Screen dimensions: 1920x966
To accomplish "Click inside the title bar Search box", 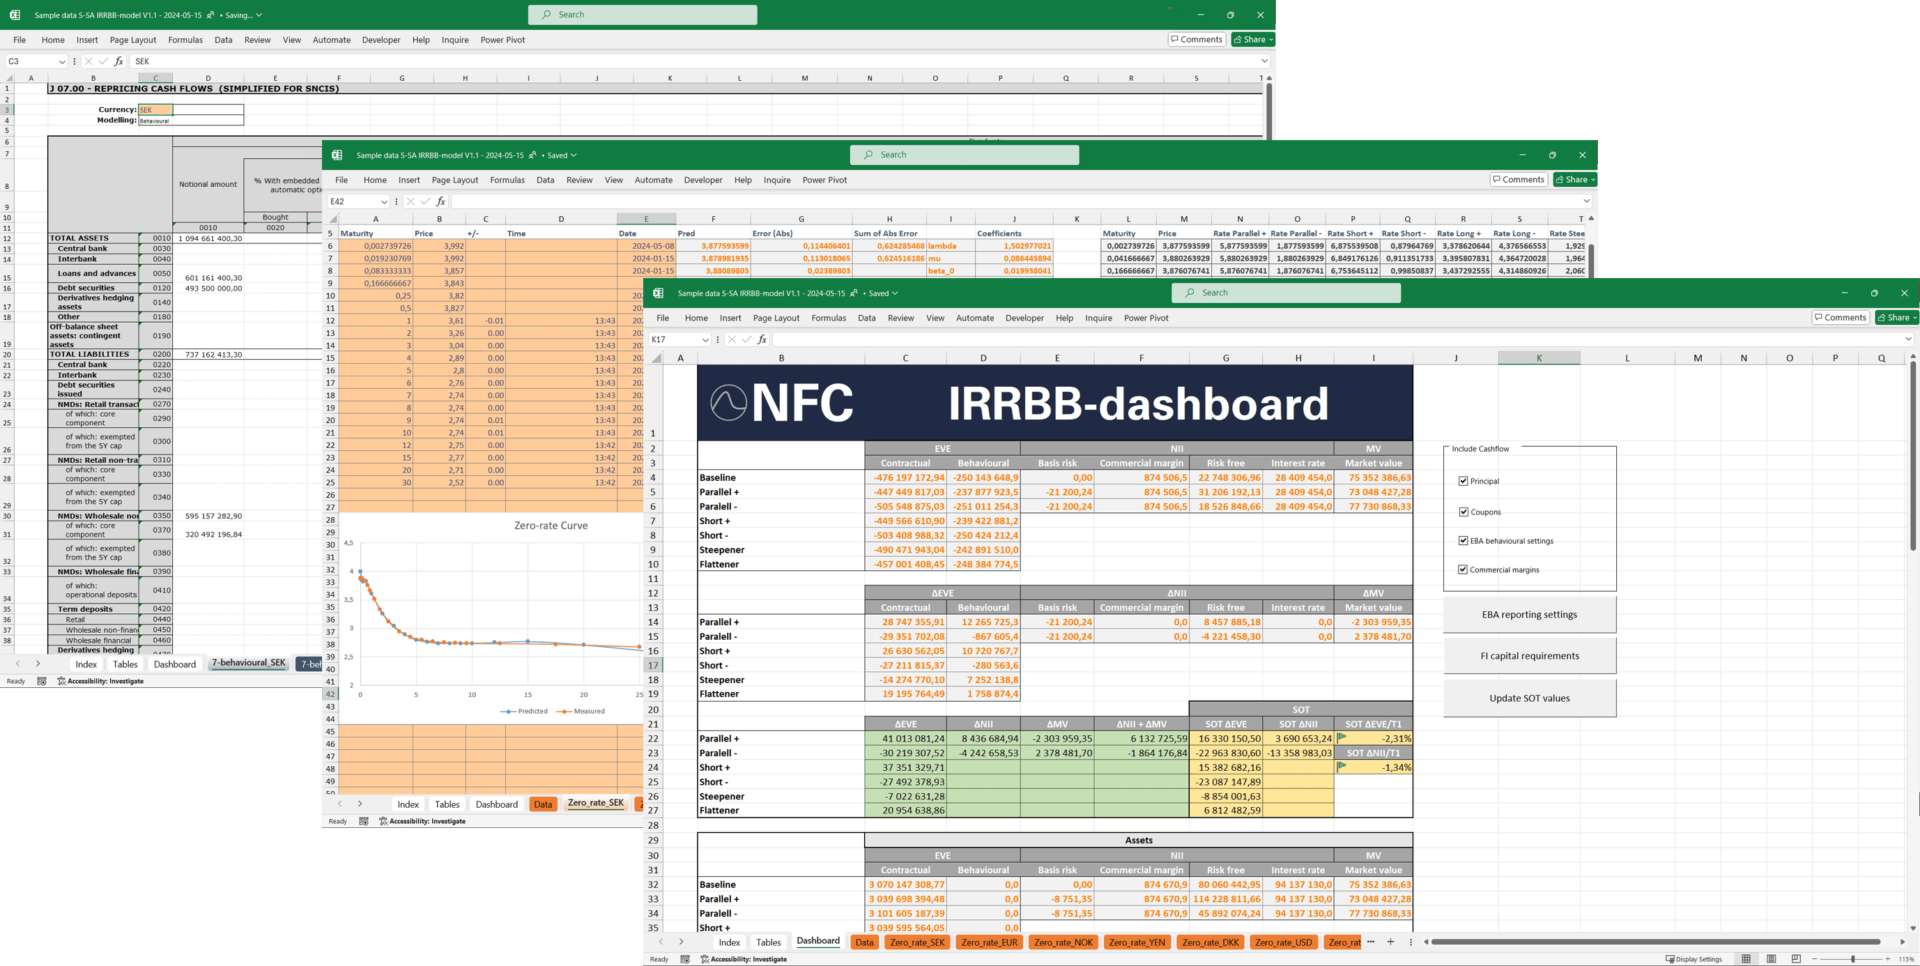I will click(1286, 292).
